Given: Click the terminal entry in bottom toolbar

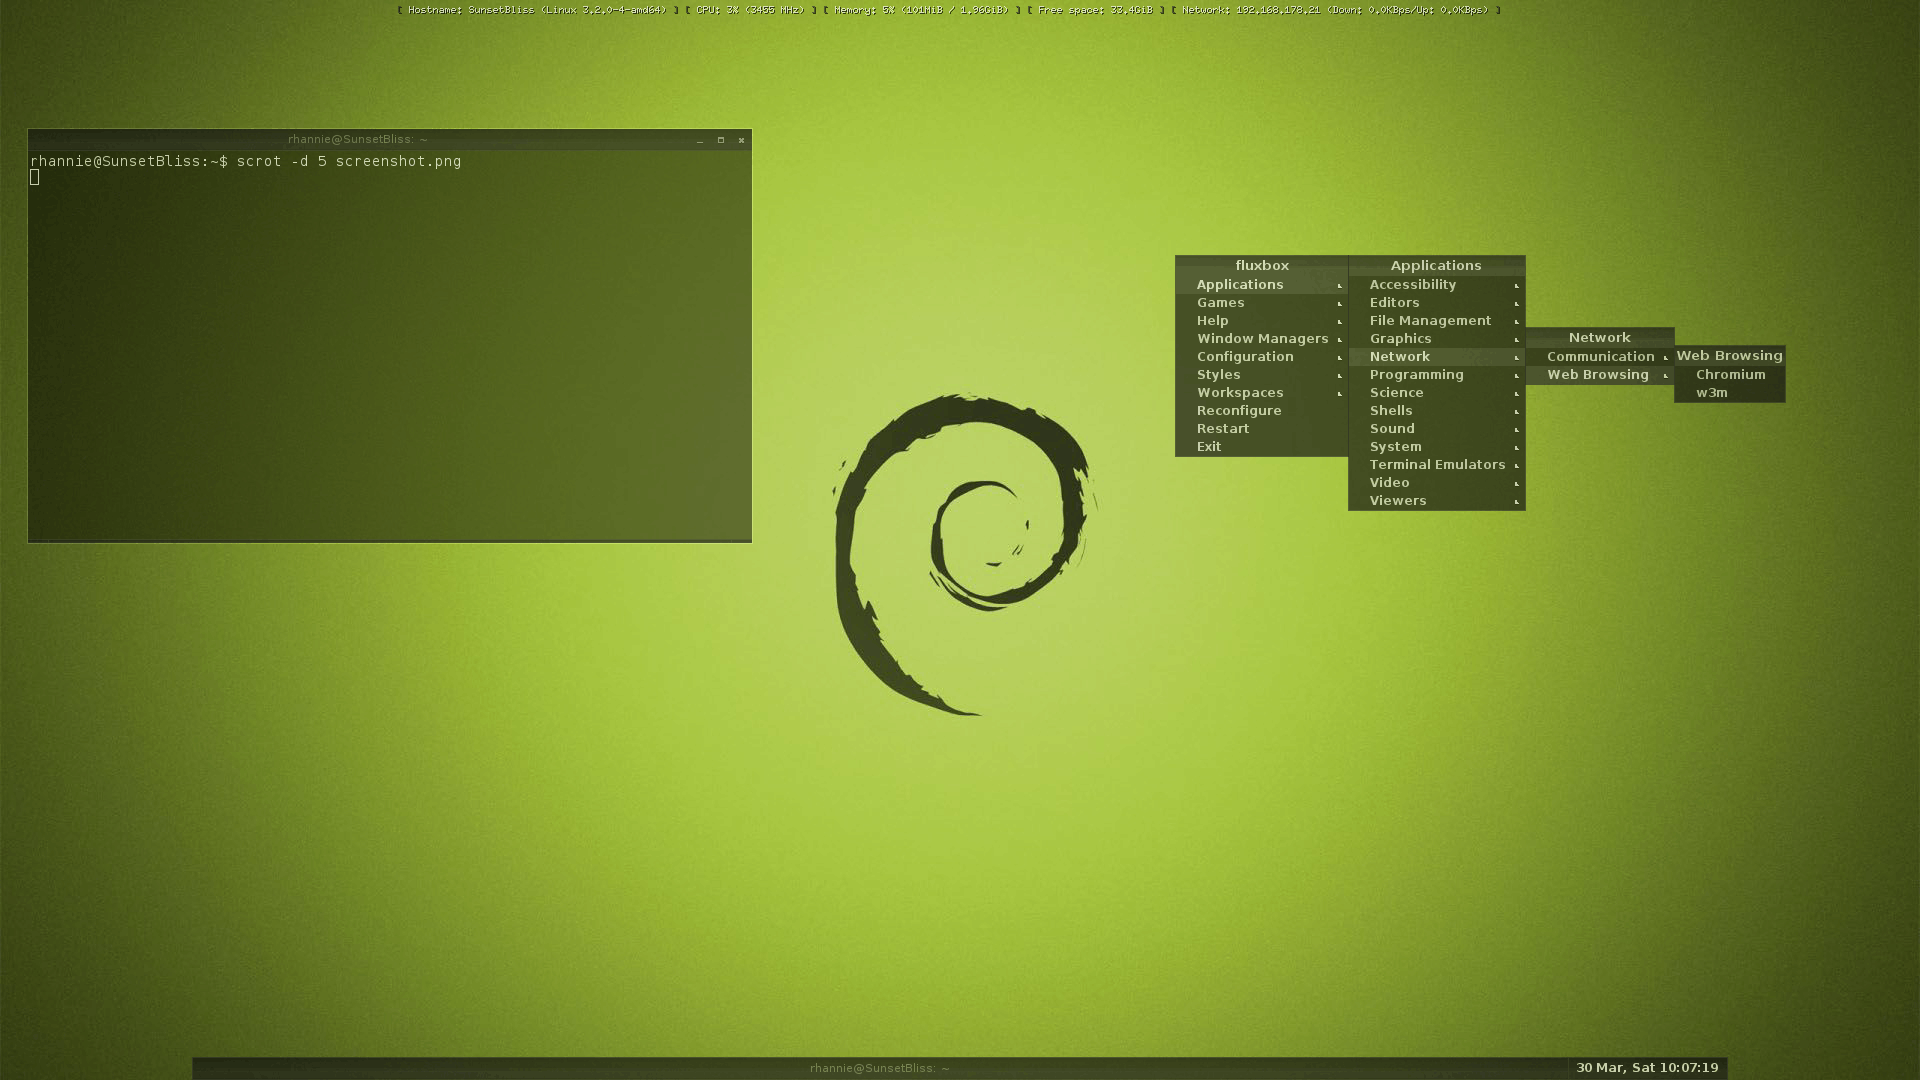Looking at the screenshot, I should (879, 1068).
